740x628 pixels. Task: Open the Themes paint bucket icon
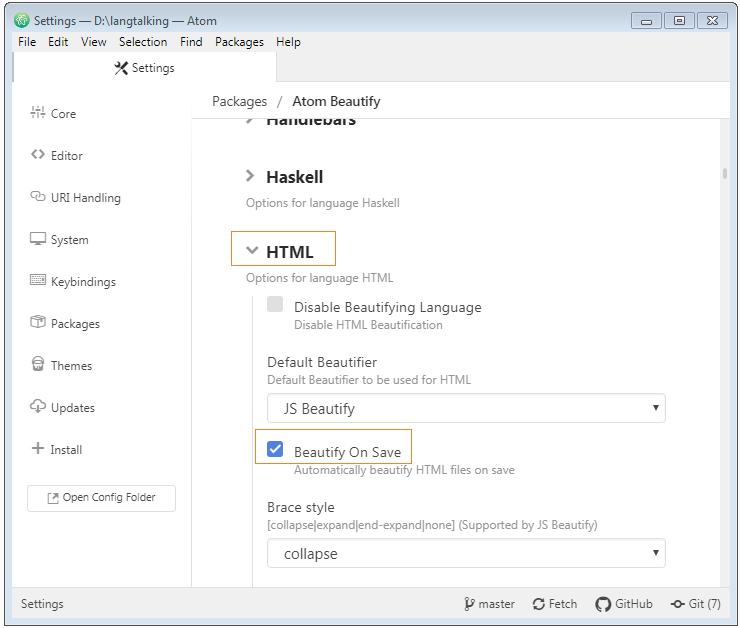coord(38,364)
